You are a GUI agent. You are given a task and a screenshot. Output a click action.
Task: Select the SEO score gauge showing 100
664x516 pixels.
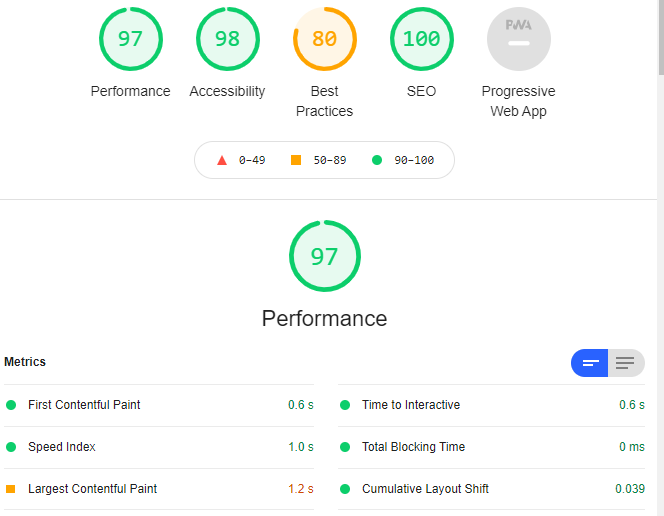tap(422, 39)
